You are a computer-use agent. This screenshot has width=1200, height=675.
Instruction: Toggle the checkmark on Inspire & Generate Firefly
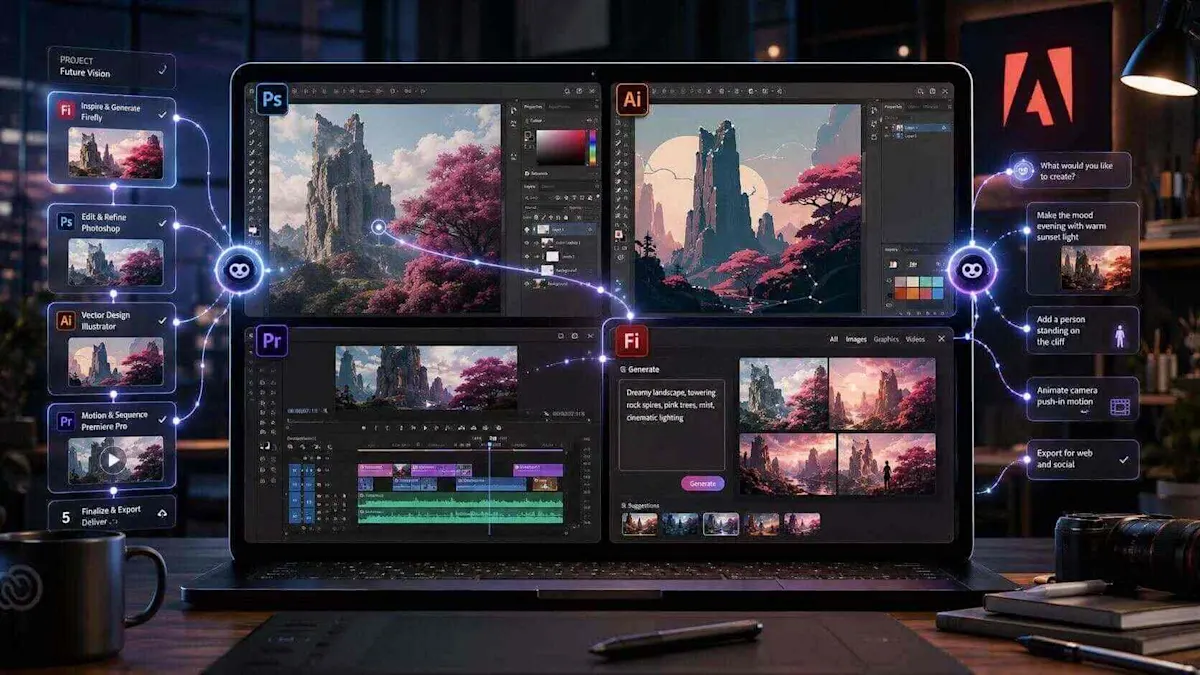pyautogui.click(x=162, y=114)
